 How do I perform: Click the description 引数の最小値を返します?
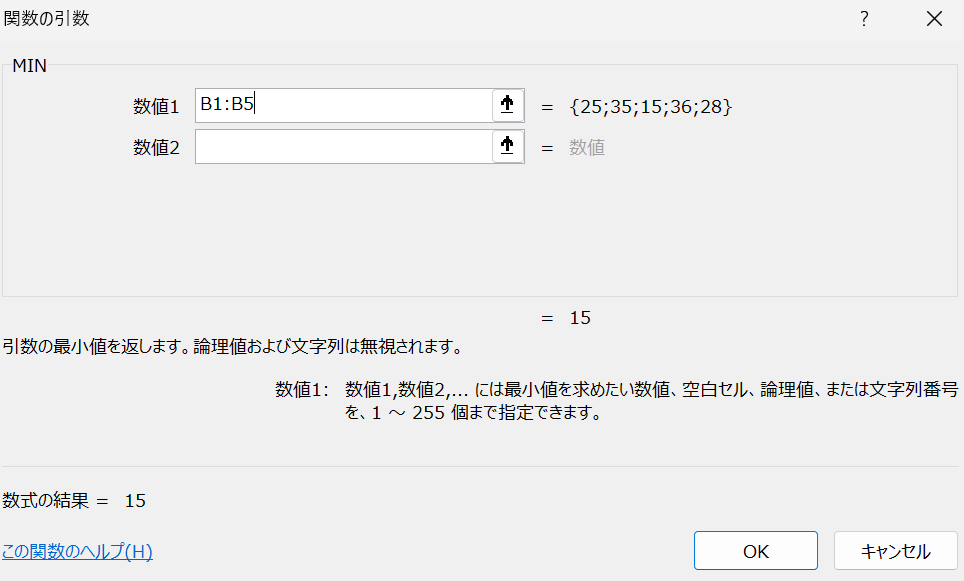[x=232, y=348]
